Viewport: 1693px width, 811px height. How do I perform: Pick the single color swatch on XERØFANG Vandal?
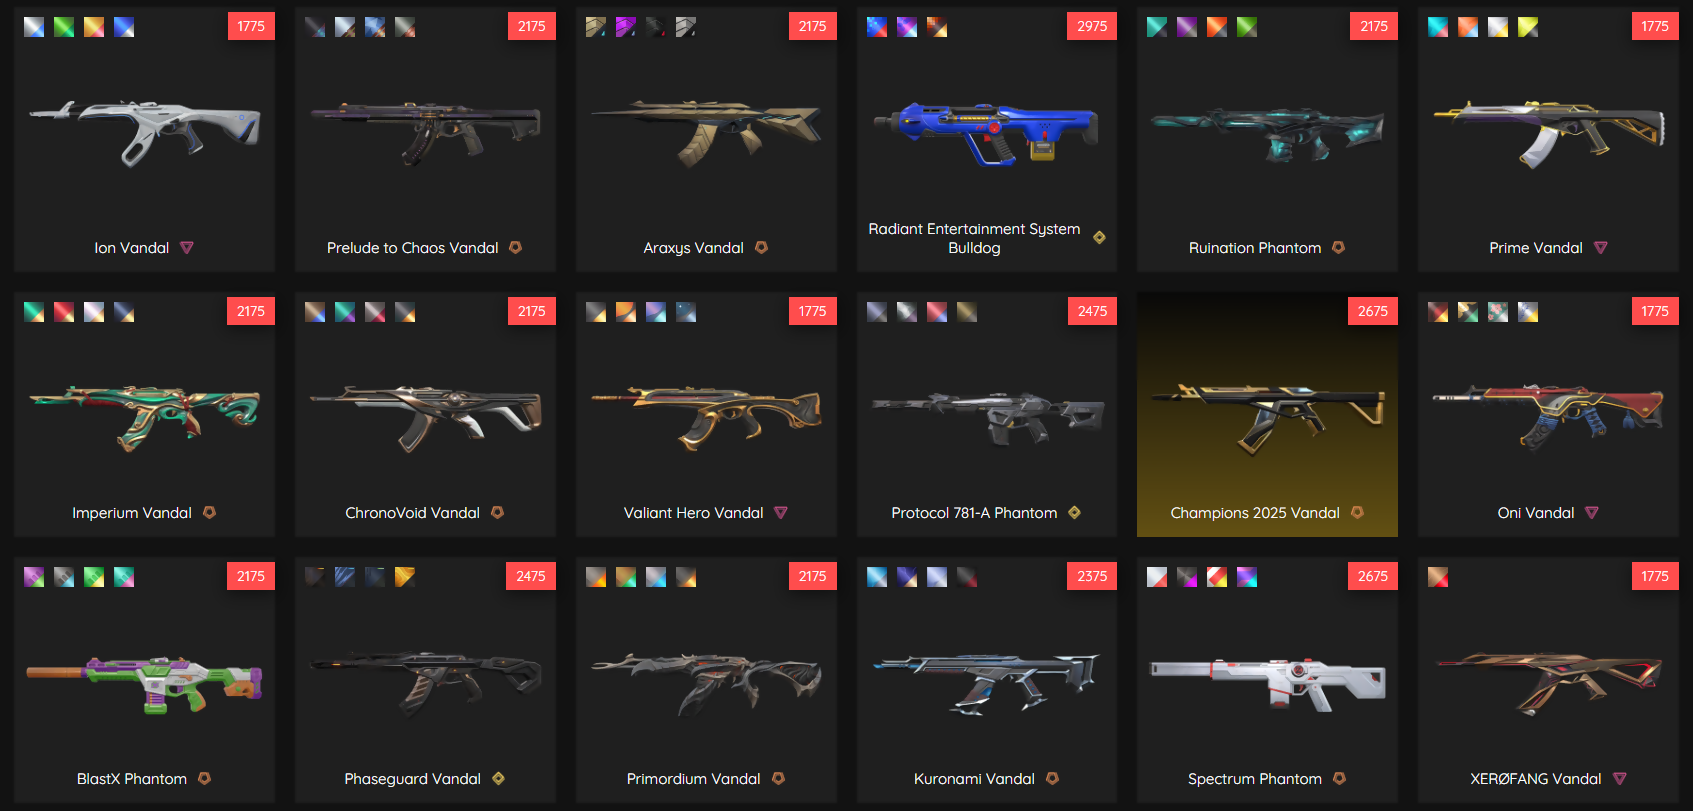tap(1438, 577)
